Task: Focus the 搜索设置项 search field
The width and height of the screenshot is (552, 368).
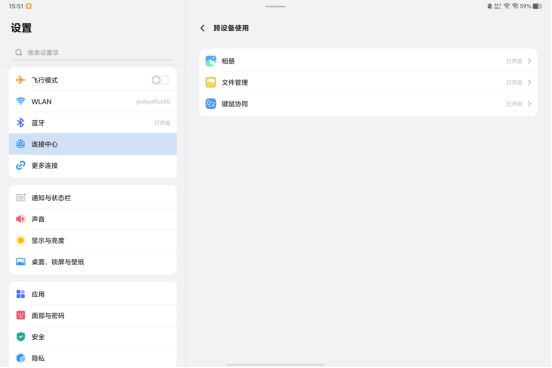Action: [93, 52]
